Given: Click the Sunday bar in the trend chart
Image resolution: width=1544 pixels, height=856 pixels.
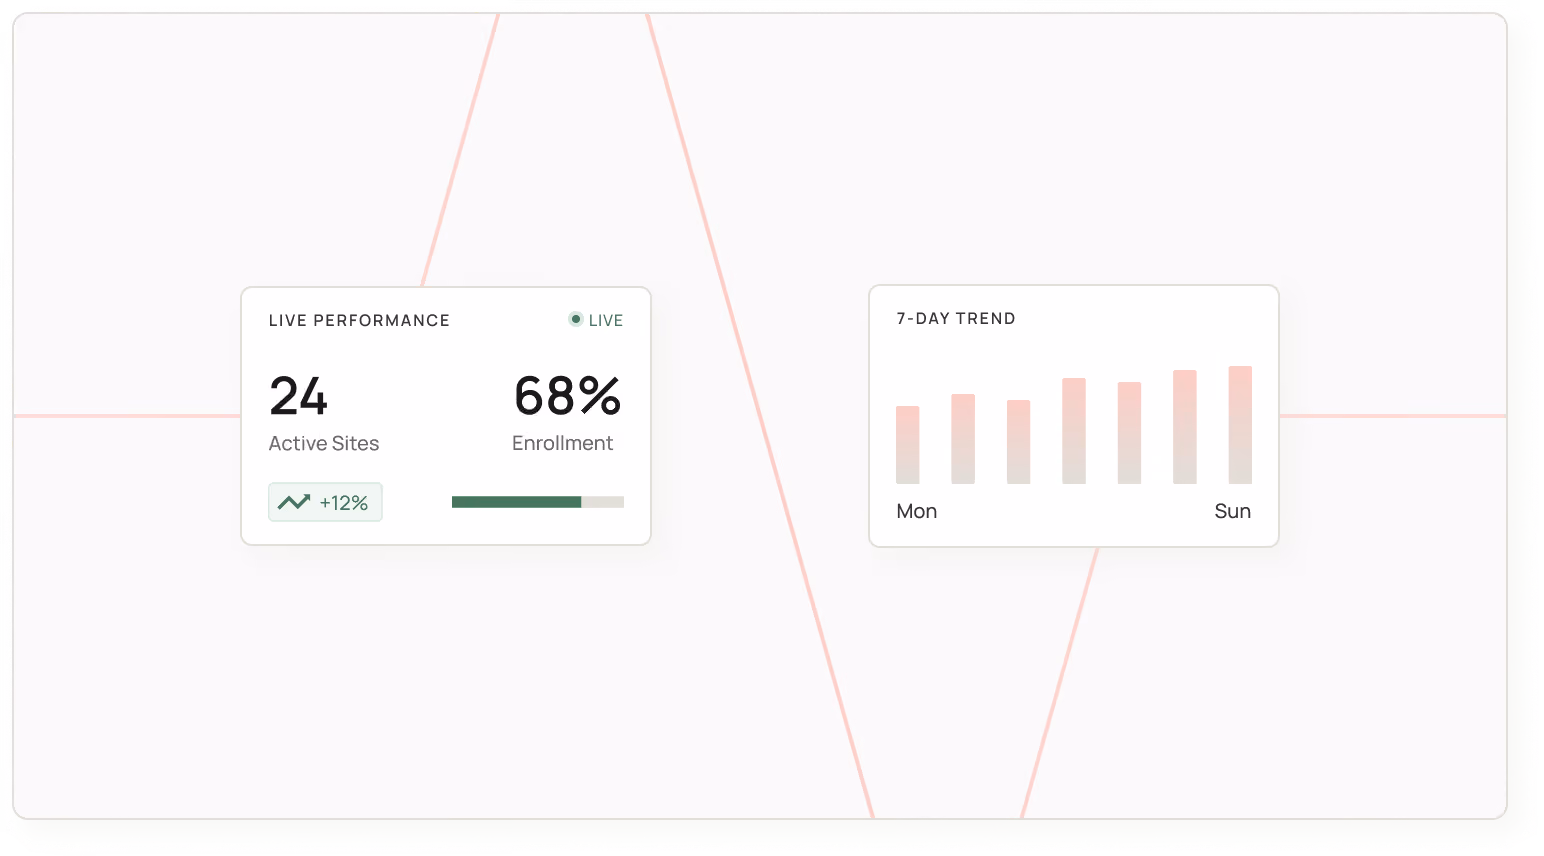Looking at the screenshot, I should point(1240,425).
